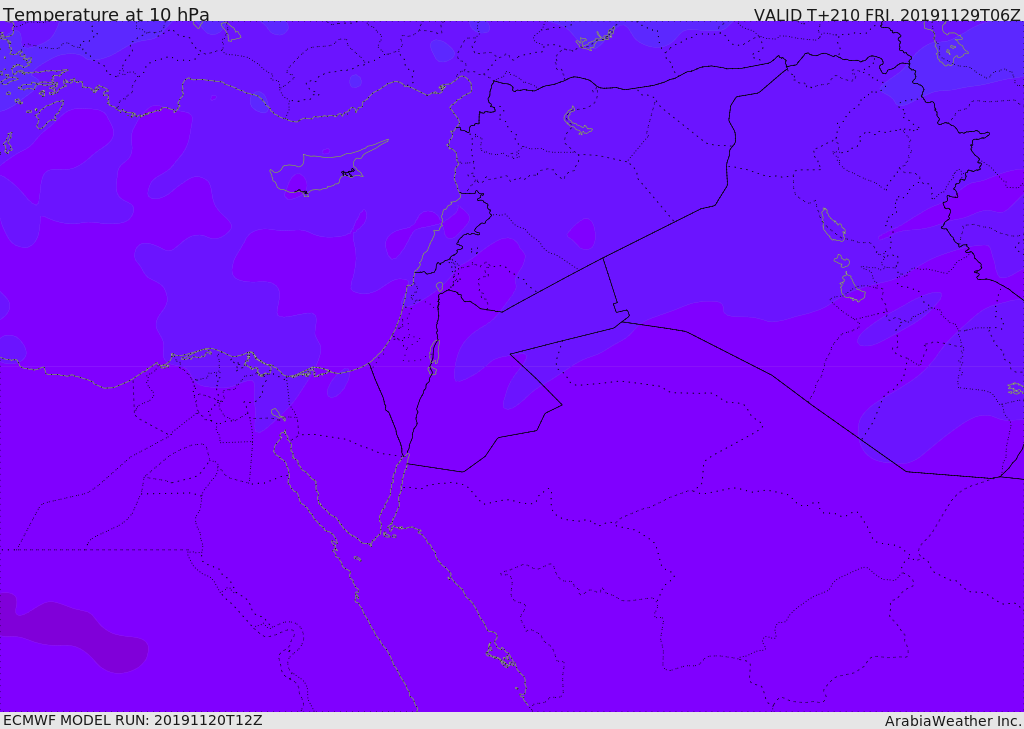This screenshot has height=729, width=1024.
Task: Click the 'VALID T+210 FRI. 20191129T06Z' label
Action: tap(887, 14)
